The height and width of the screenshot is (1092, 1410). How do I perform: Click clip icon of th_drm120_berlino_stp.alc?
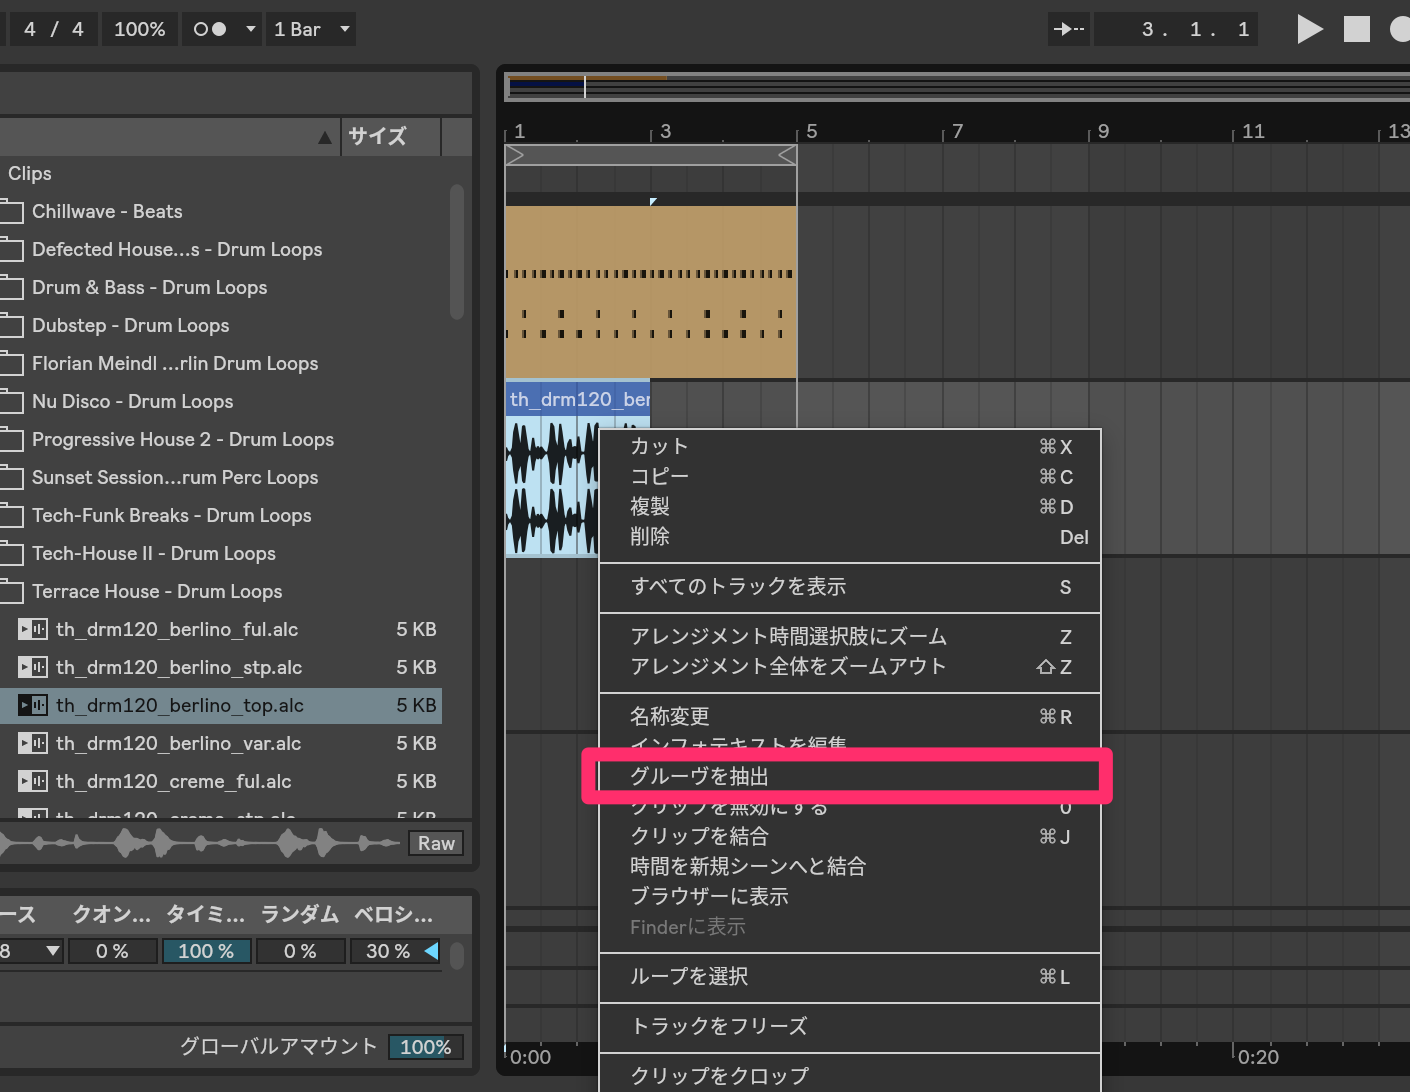click(x=33, y=668)
